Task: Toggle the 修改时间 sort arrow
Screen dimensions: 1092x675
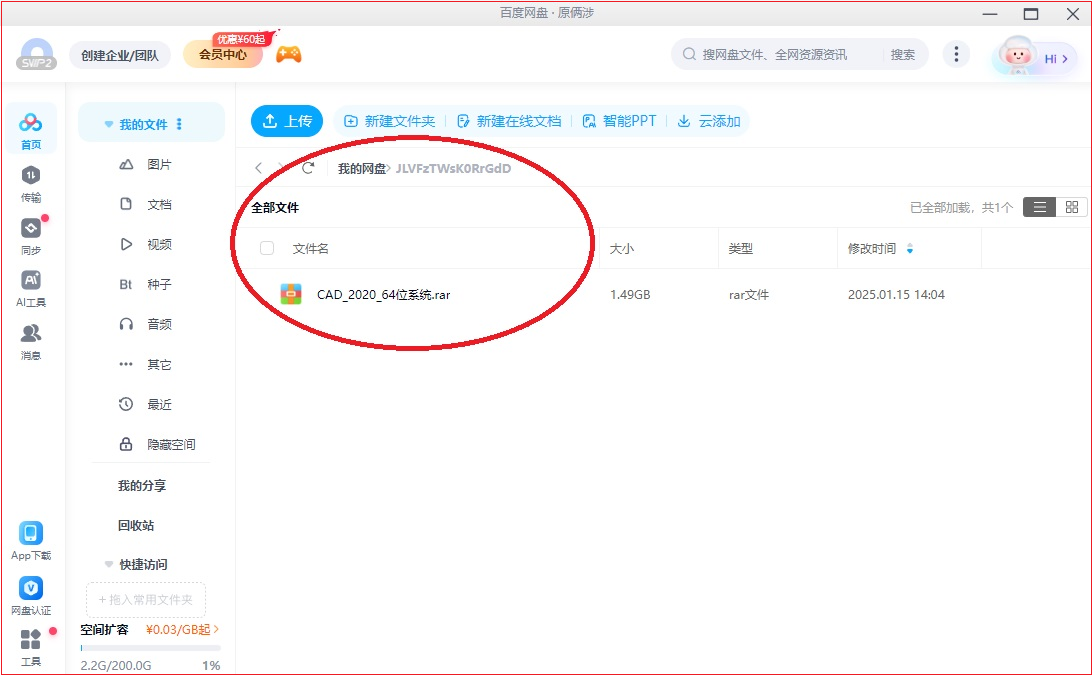Action: [x=910, y=249]
